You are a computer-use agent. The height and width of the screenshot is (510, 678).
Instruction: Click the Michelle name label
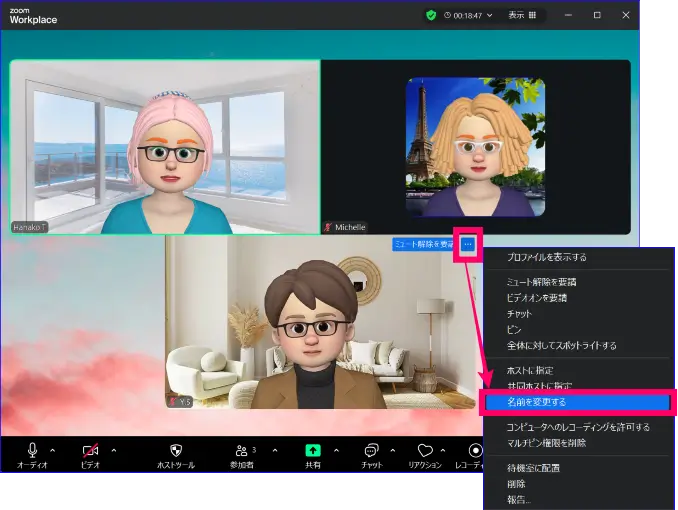[350, 227]
